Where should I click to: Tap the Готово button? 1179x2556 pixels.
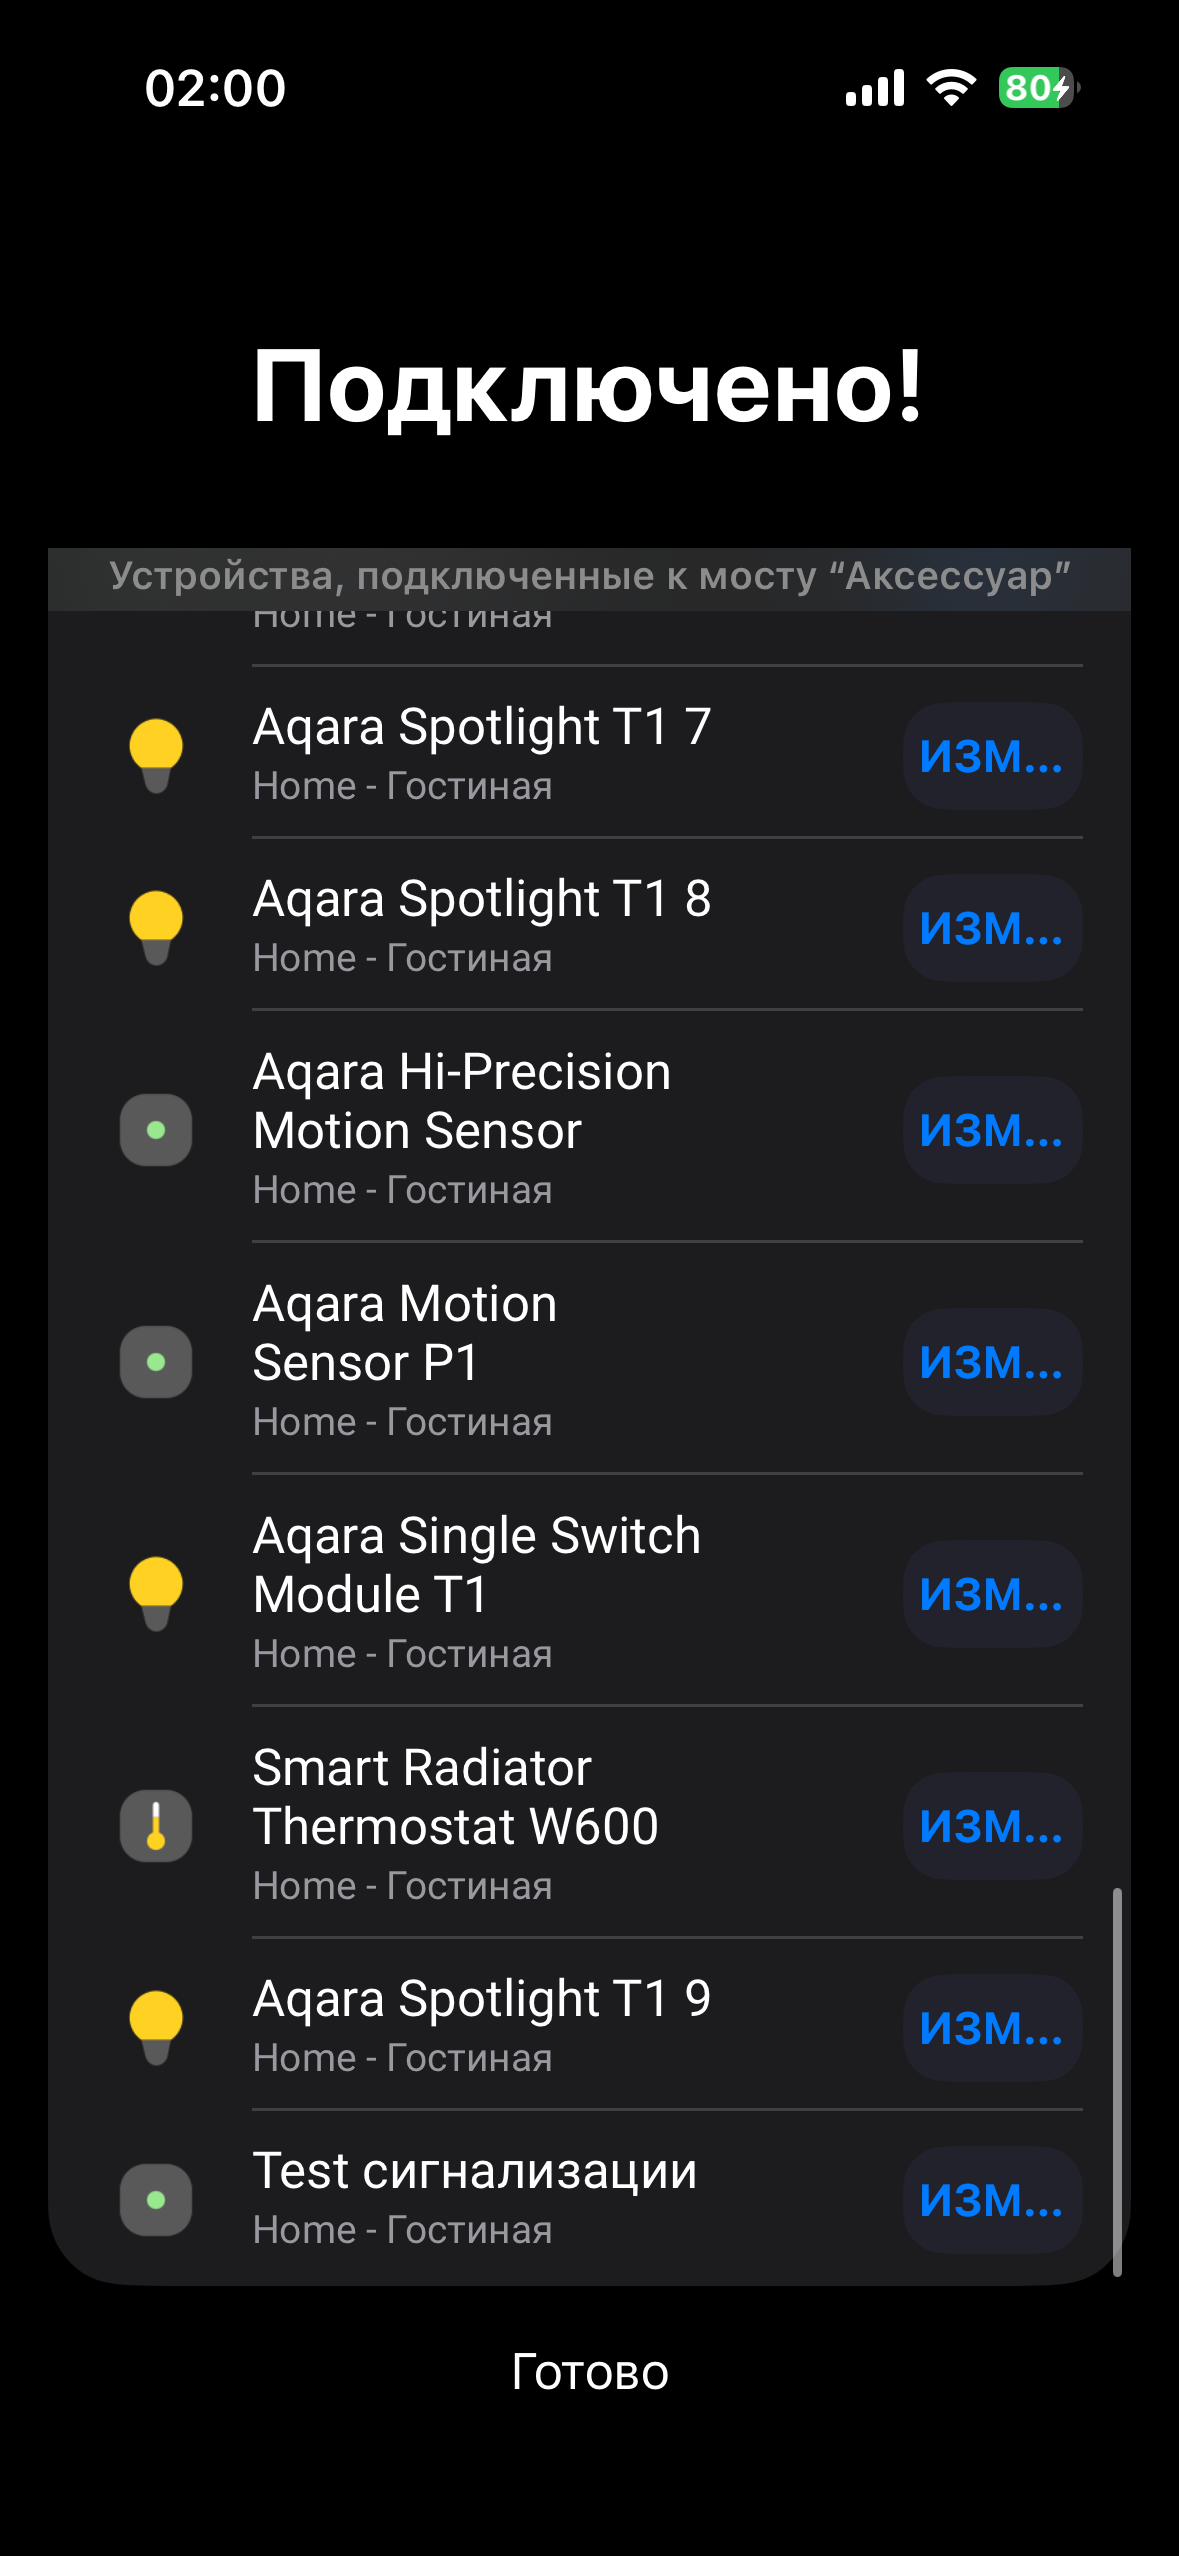tap(590, 2372)
